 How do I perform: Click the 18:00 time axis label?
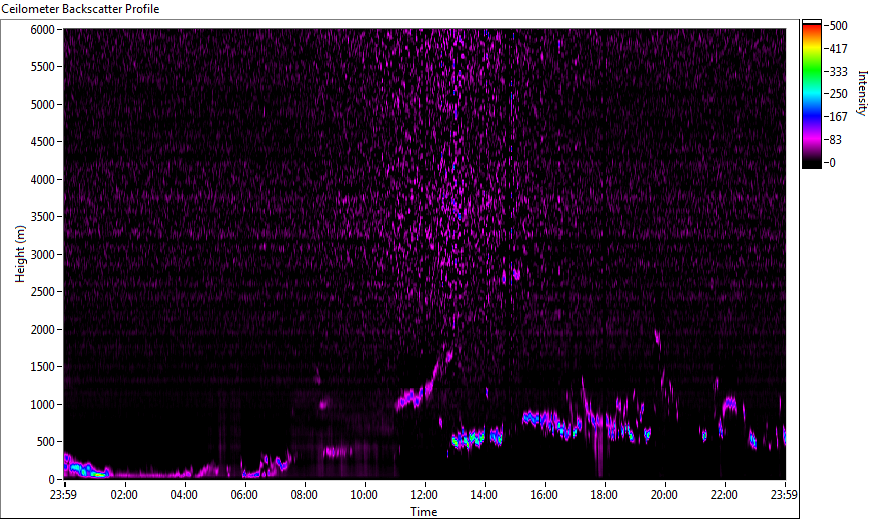(605, 495)
